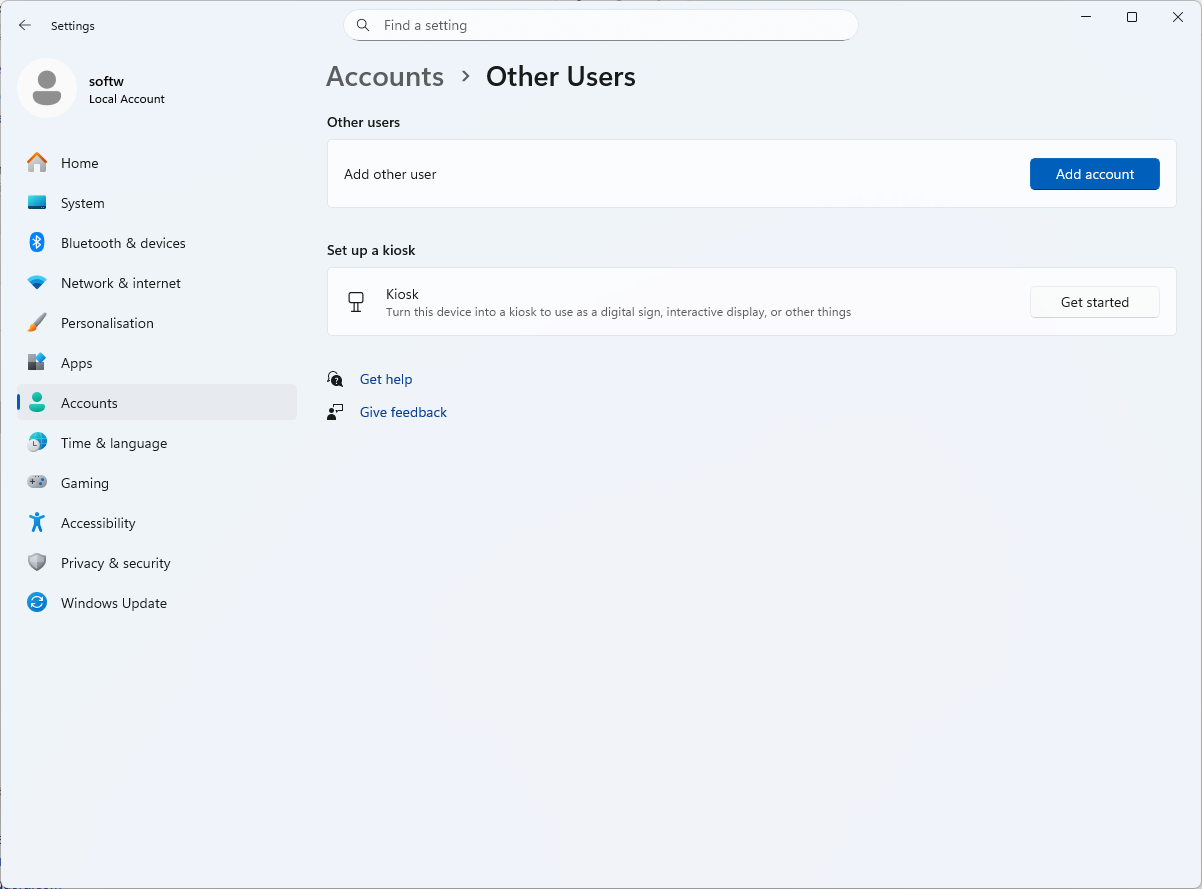Select Apps in the sidebar

[157, 363]
